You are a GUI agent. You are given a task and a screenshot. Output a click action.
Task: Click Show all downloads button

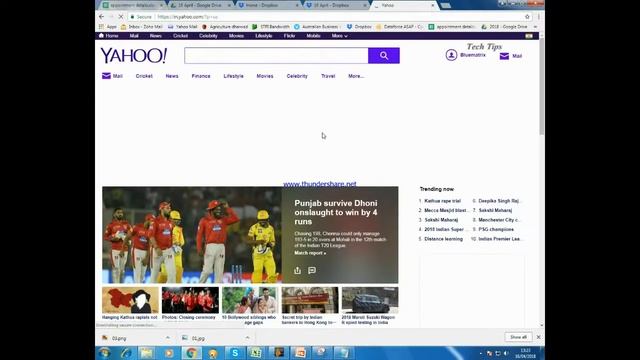518,337
